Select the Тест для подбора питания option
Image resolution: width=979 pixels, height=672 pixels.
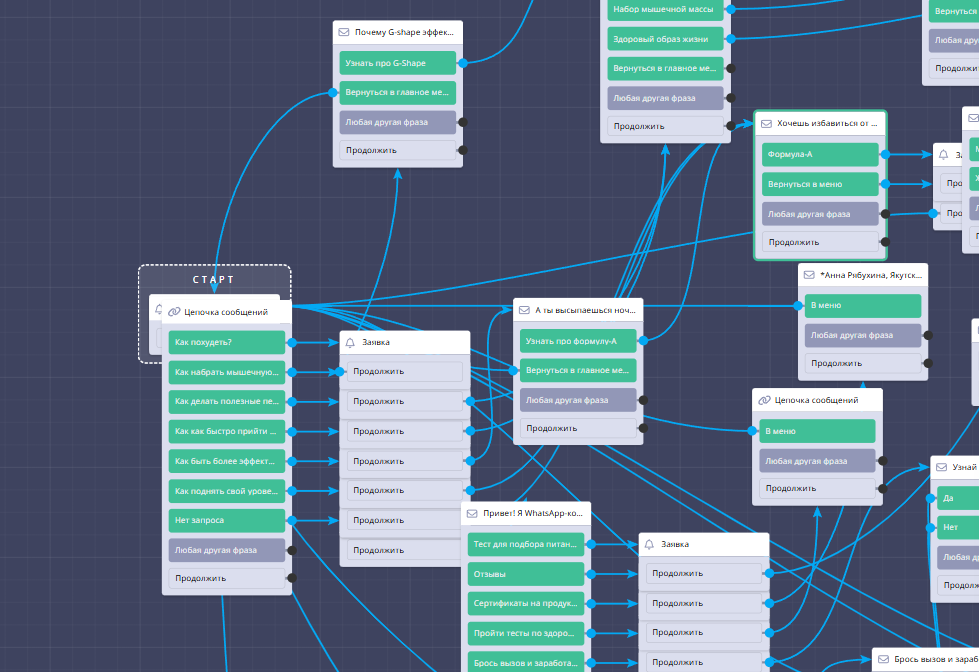(x=525, y=544)
